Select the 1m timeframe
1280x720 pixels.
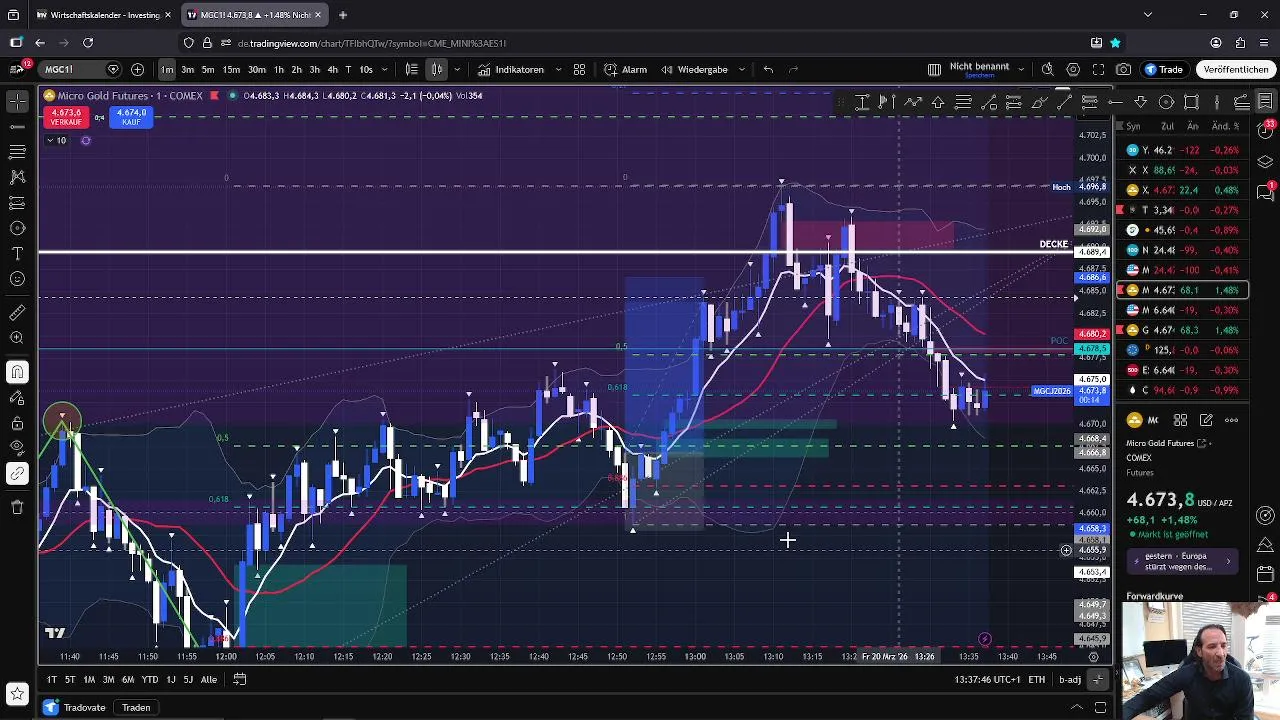[167, 69]
